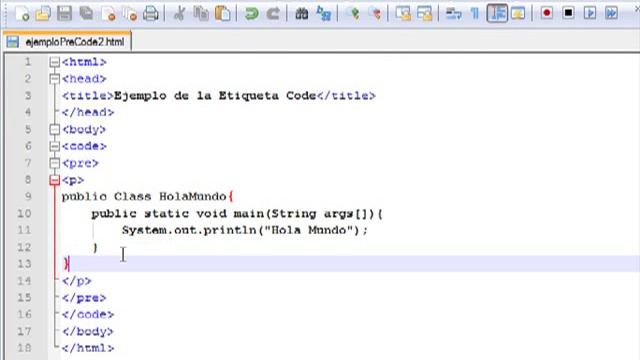The height and width of the screenshot is (360, 640).
Task: Click the </pre> closing tag
Action: (x=84, y=298)
